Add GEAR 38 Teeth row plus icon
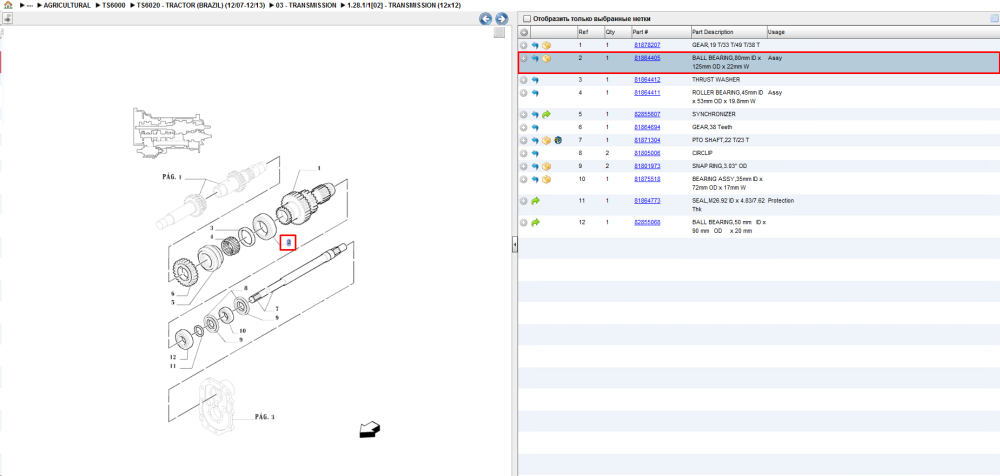Screen dimensions: 1000x476 [524, 128]
